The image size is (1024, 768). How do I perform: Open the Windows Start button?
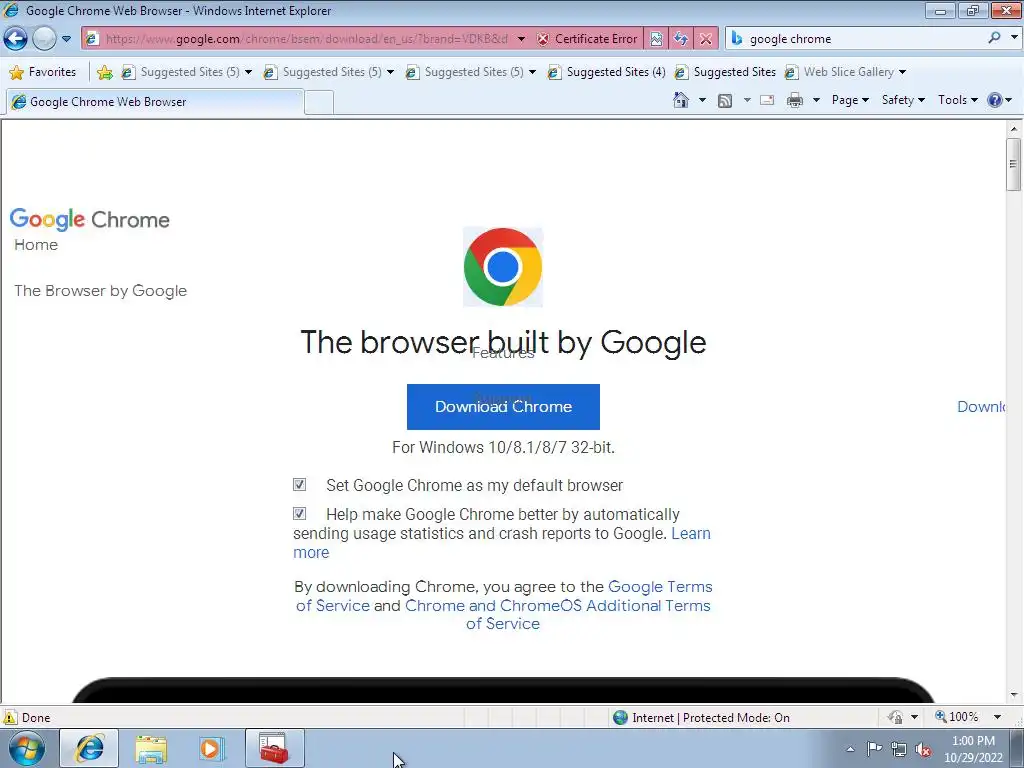click(x=27, y=748)
